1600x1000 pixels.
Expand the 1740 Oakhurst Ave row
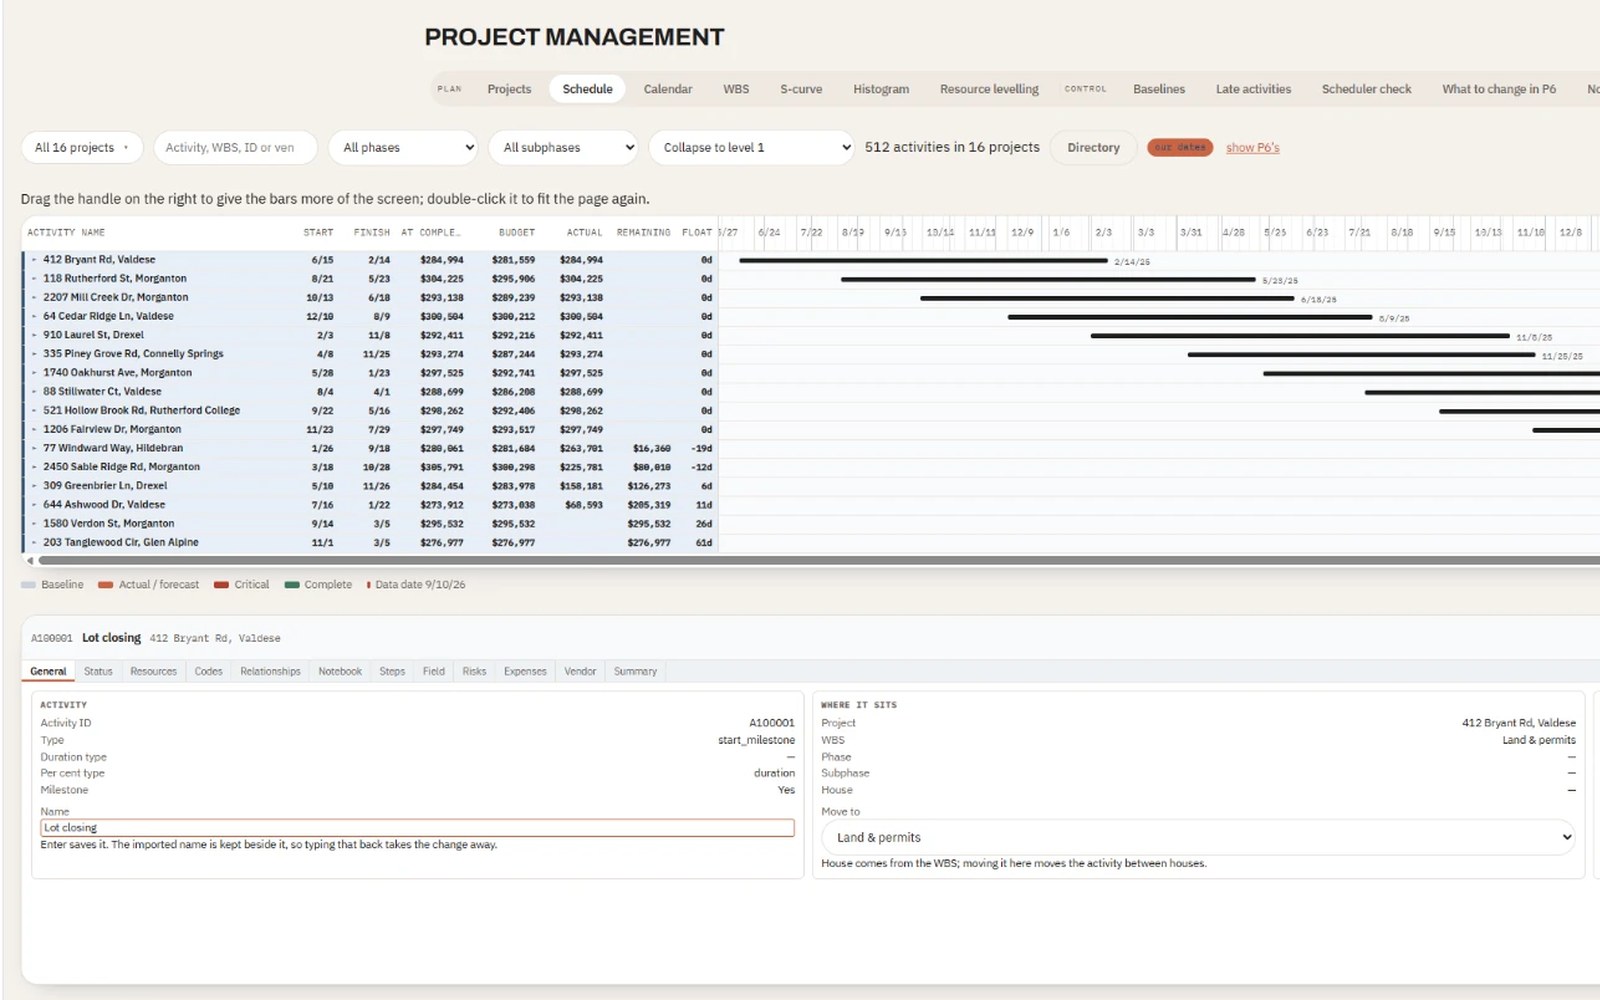(34, 373)
